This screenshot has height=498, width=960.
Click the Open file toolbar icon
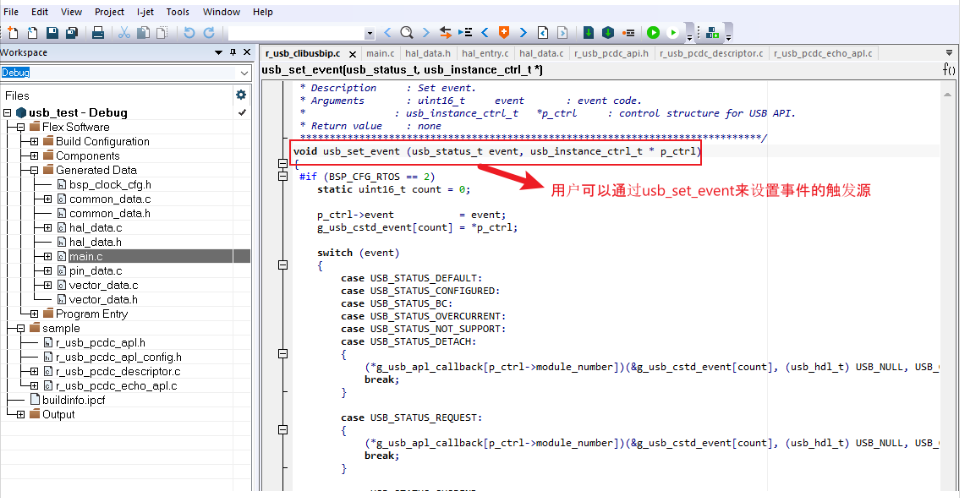(32, 32)
